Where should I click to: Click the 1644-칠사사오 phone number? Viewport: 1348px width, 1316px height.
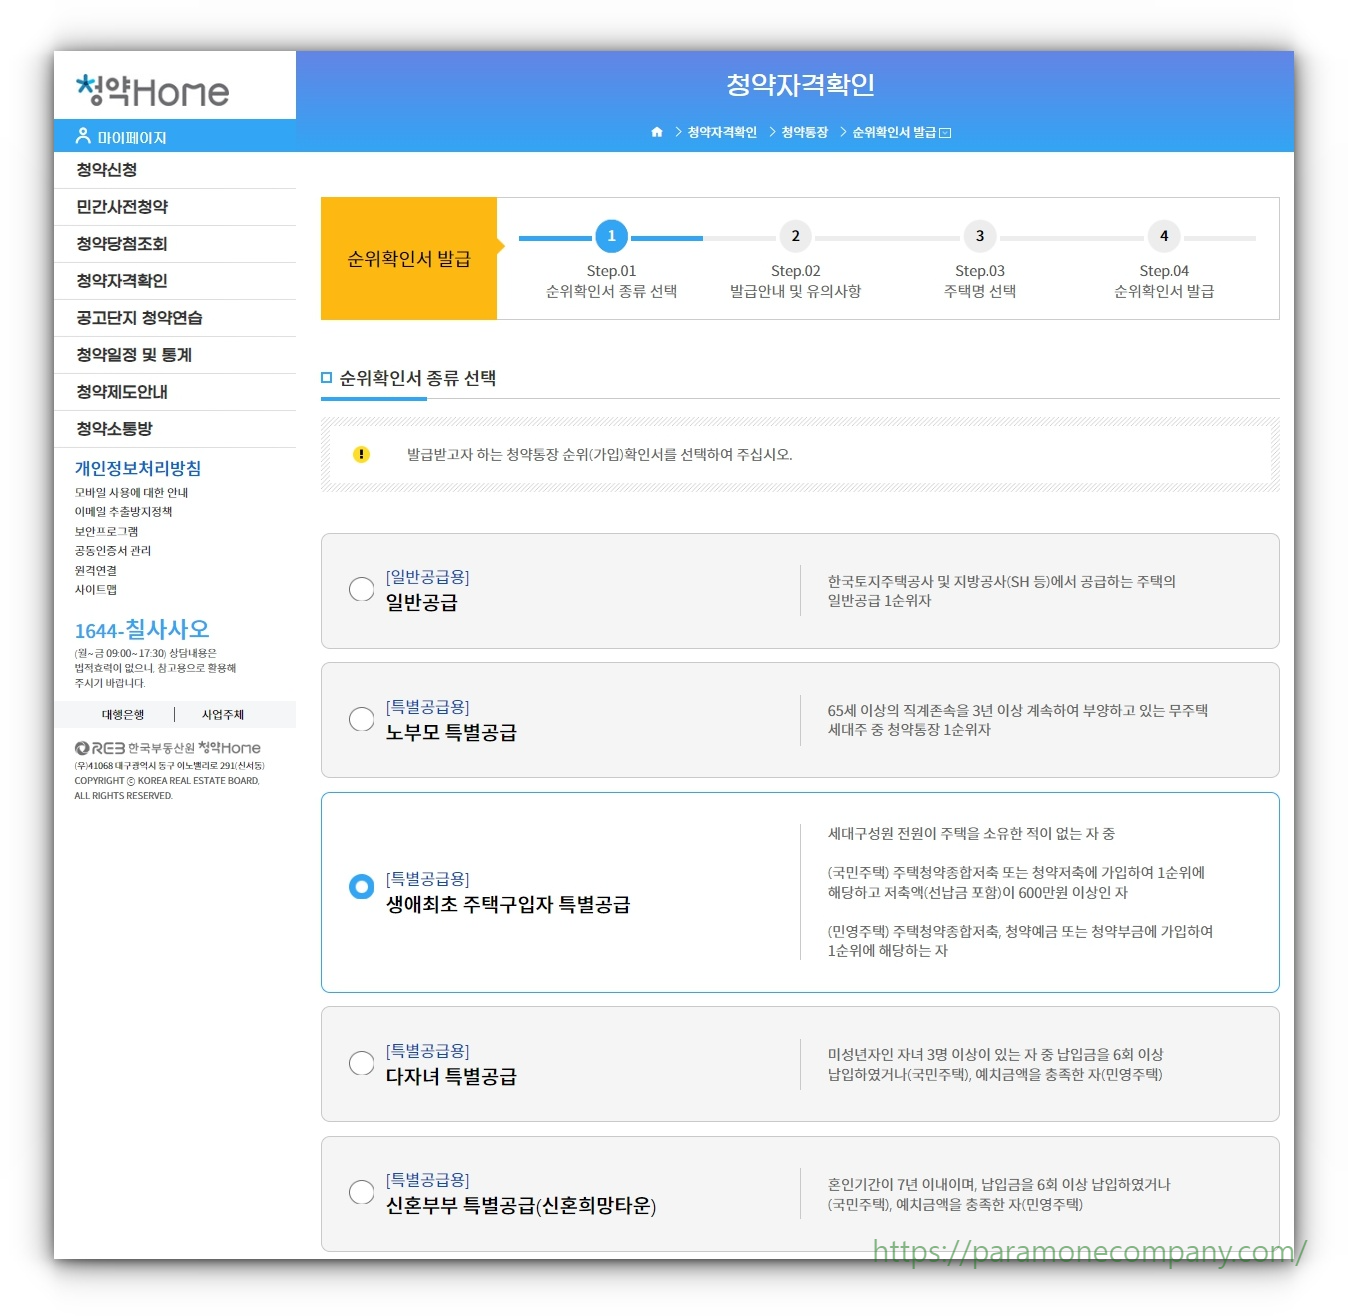point(142,630)
